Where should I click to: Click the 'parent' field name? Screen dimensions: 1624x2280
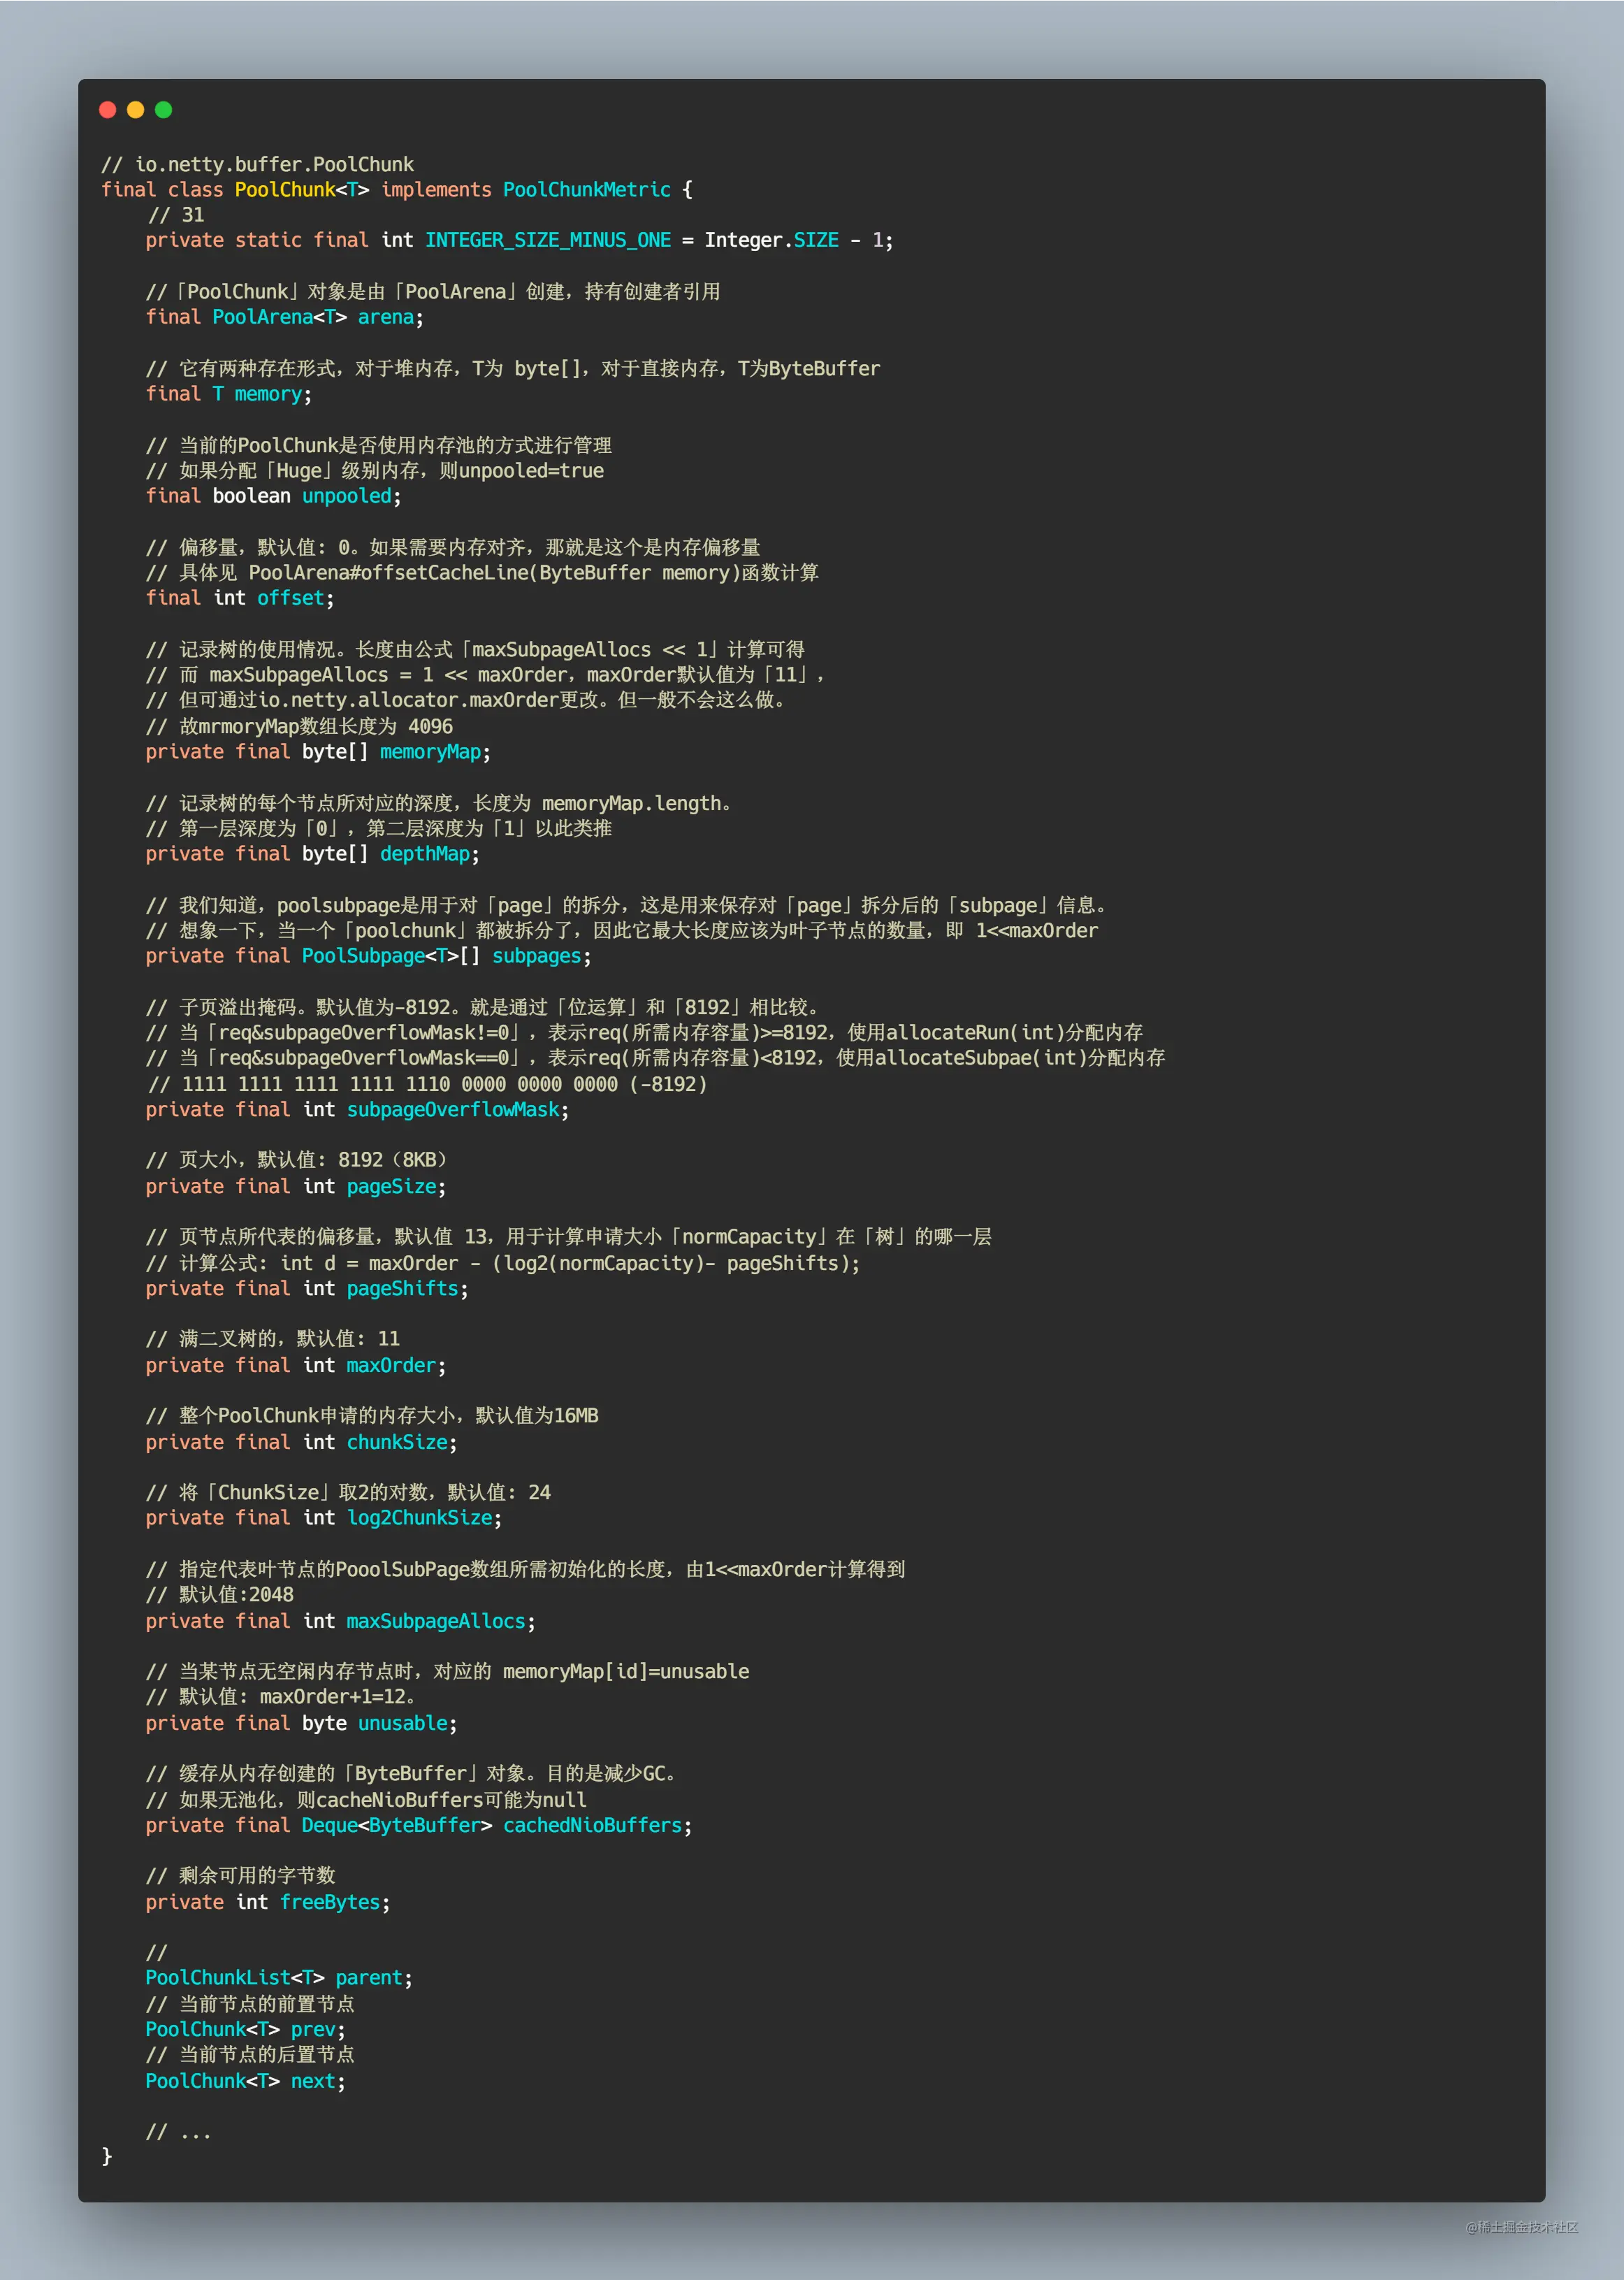(369, 1978)
